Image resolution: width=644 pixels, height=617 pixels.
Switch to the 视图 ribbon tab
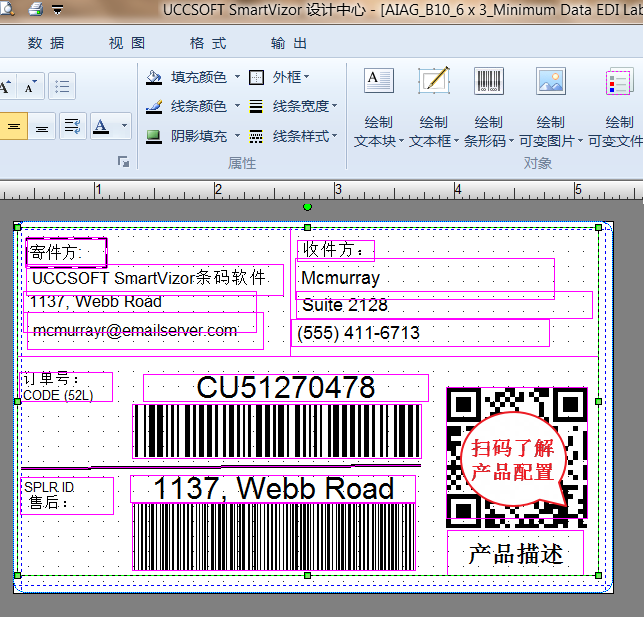pyautogui.click(x=127, y=43)
